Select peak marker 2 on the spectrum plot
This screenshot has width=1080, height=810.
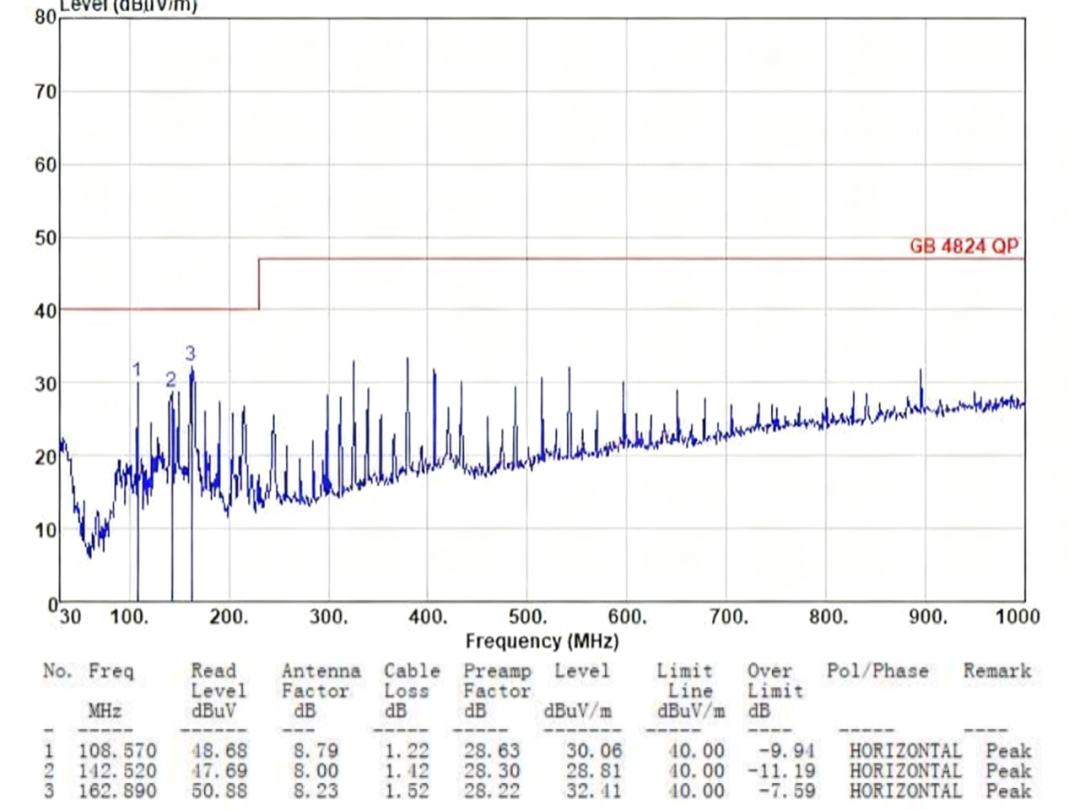tap(171, 379)
